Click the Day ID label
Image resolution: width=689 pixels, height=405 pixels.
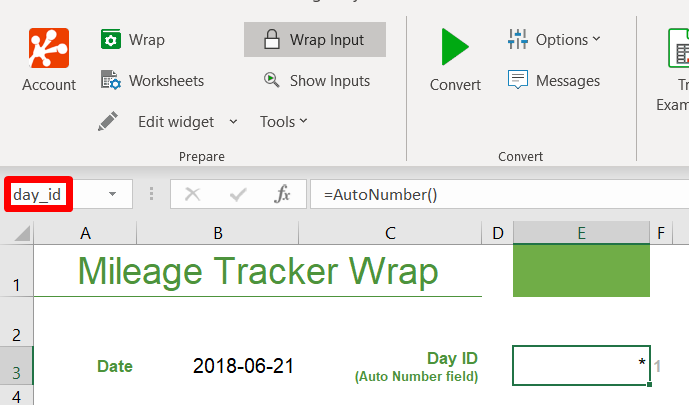point(452,358)
